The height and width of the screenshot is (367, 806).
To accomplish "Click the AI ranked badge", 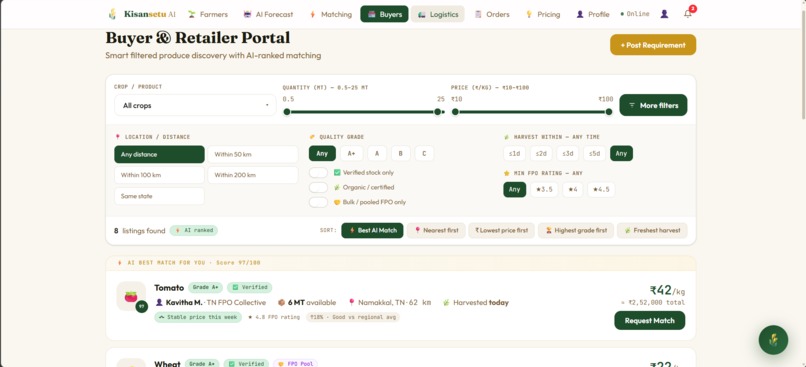I will pos(194,230).
